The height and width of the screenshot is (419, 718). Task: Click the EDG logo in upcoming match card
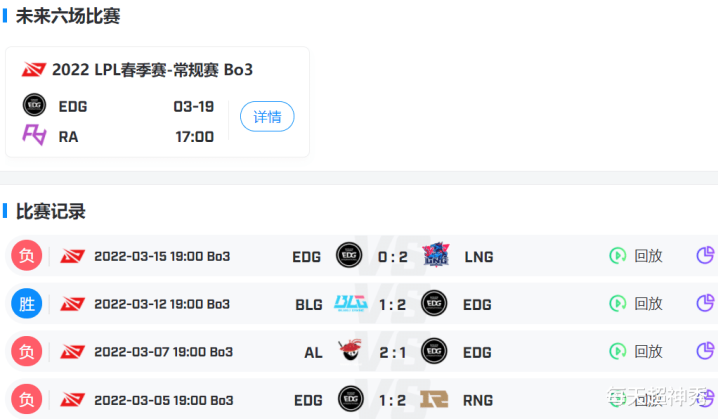pyautogui.click(x=34, y=105)
